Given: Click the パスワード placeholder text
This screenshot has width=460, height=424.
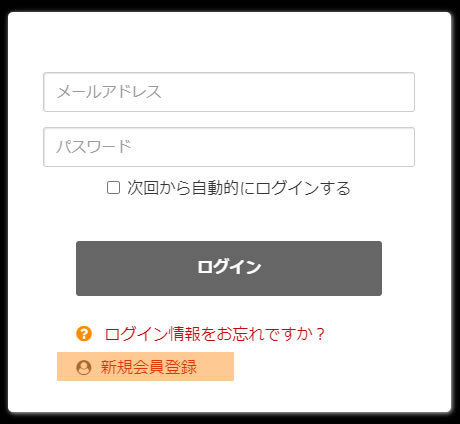Looking at the screenshot, I should pyautogui.click(x=94, y=147).
